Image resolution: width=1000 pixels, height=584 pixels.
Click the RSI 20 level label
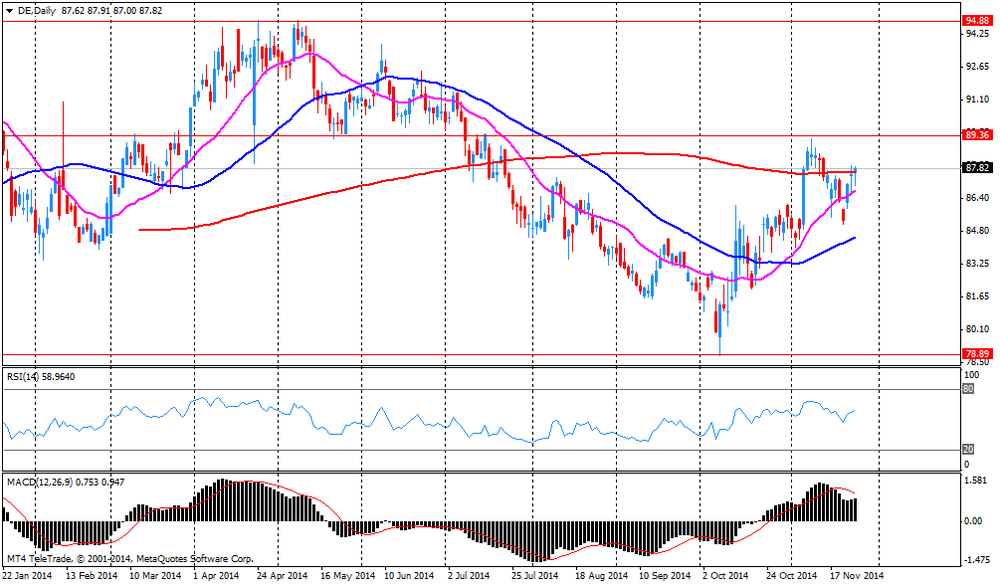968,449
